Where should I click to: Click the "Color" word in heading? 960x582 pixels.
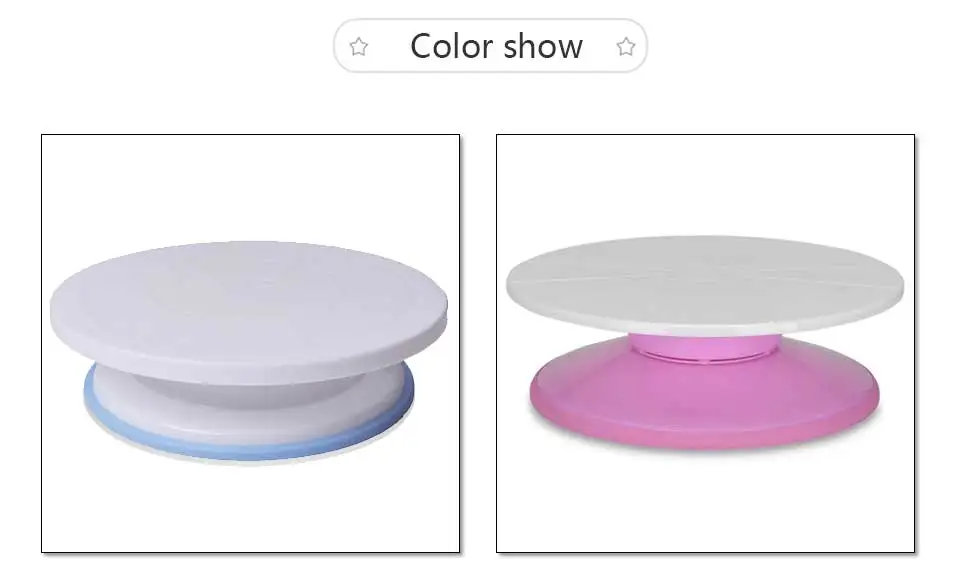pos(451,47)
